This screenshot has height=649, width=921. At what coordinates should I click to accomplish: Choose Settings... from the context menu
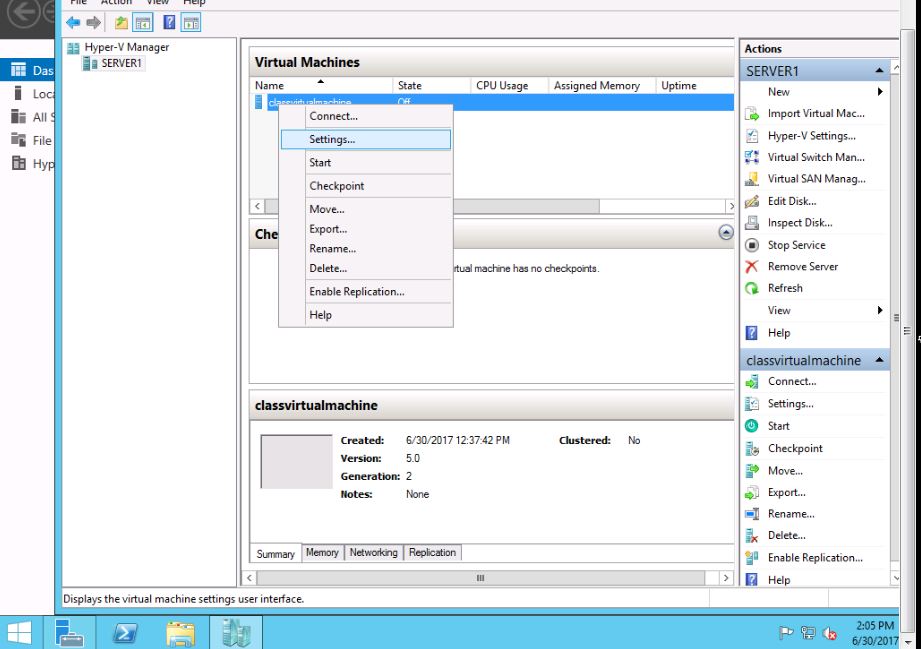(366, 140)
